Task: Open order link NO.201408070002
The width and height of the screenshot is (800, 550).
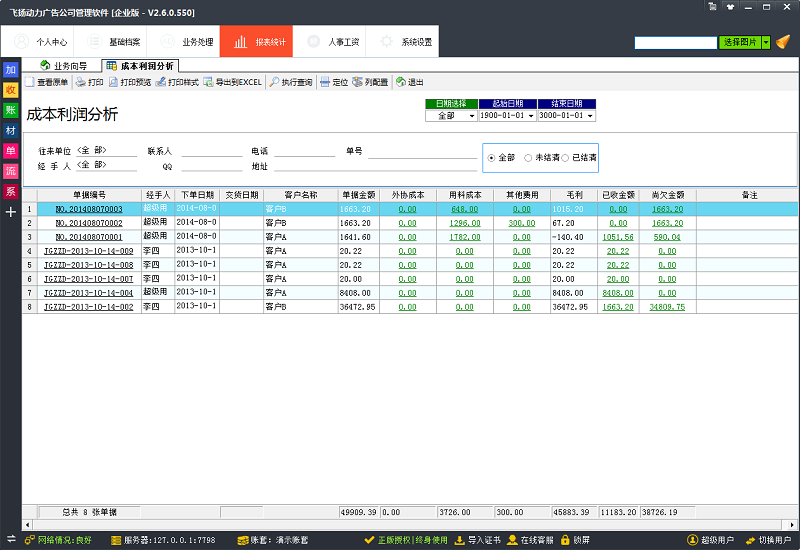Action: [89, 223]
